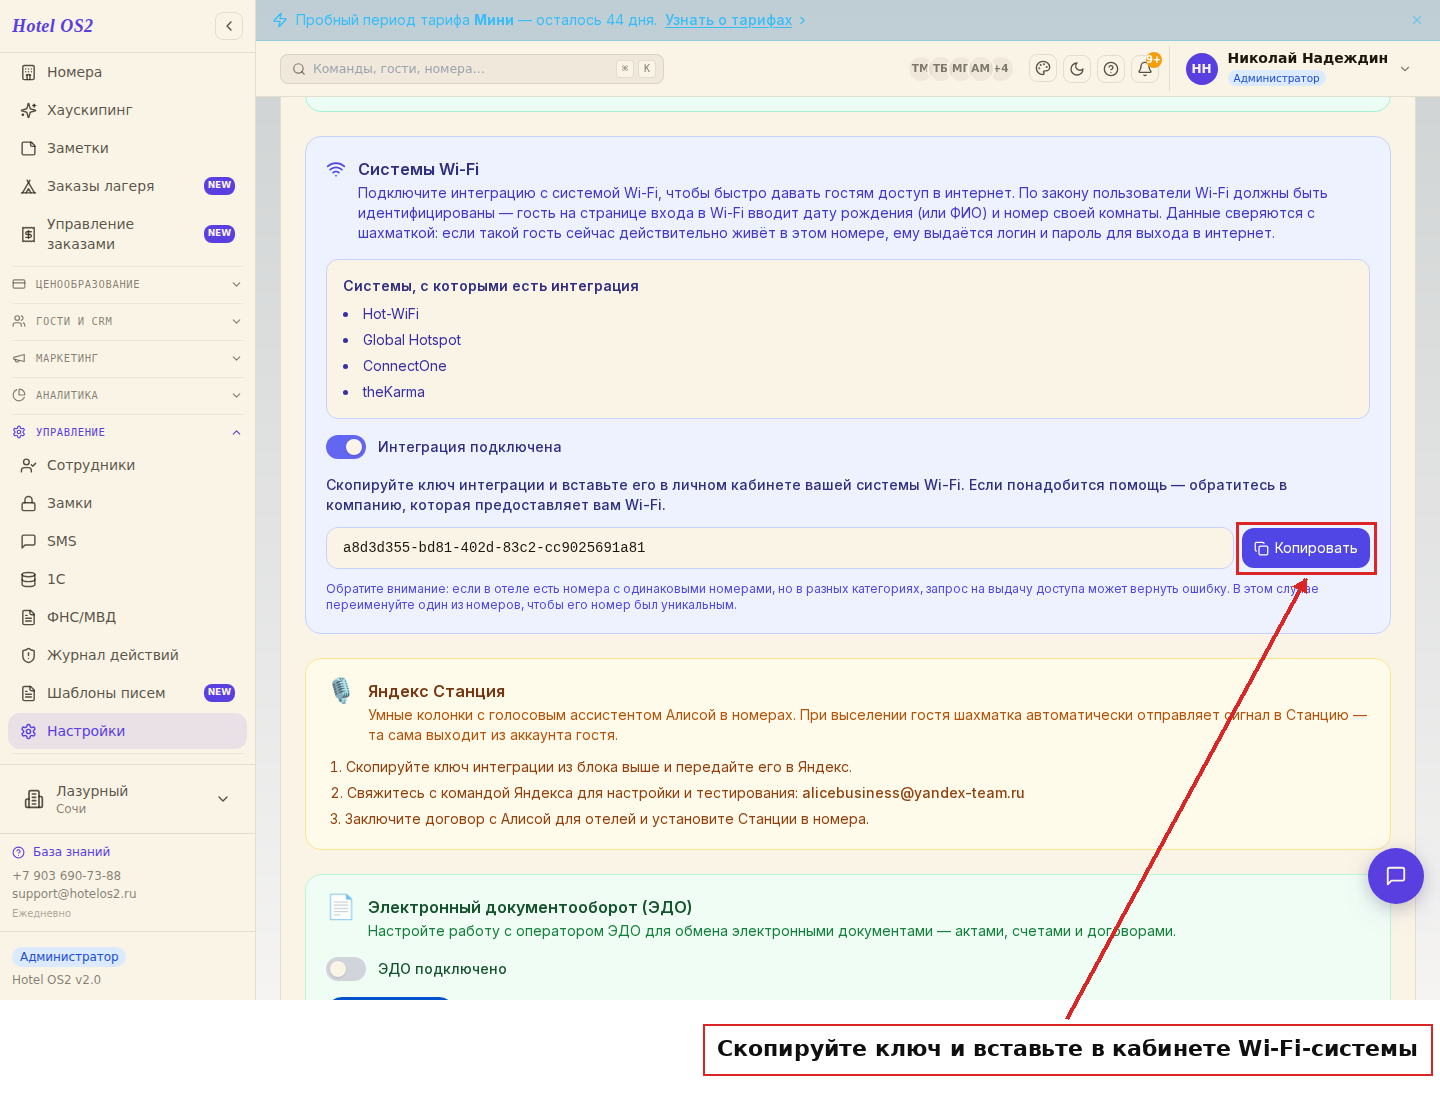Open ФНС/МВД sidebar item

coord(127,617)
